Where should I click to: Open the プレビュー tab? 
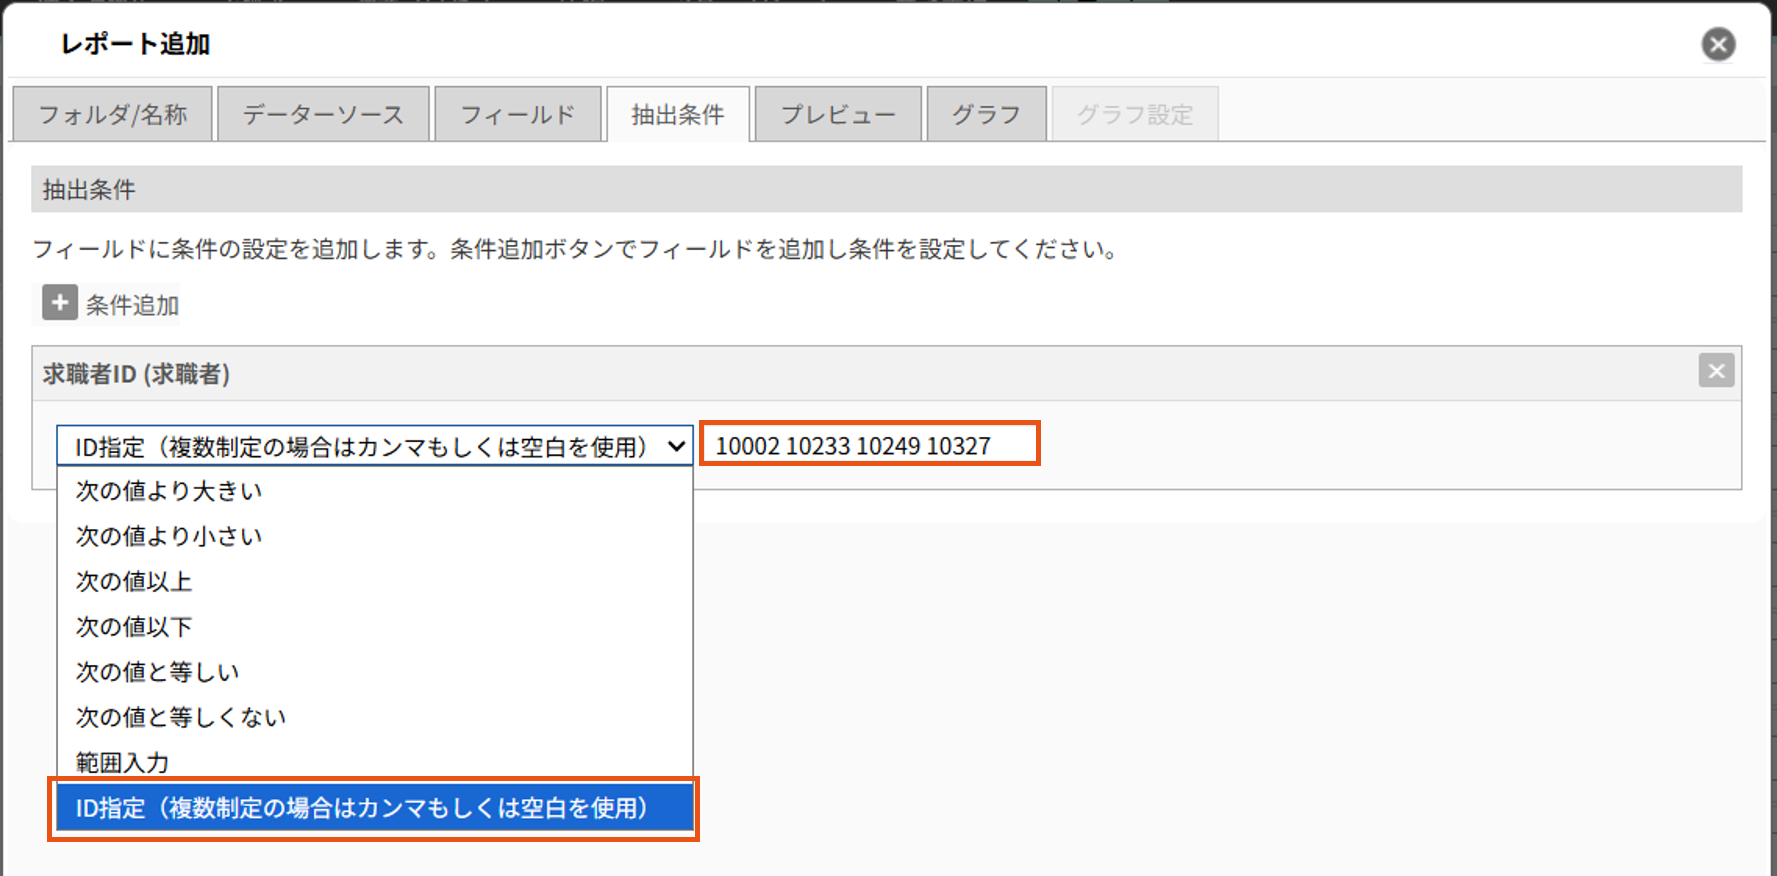(838, 114)
